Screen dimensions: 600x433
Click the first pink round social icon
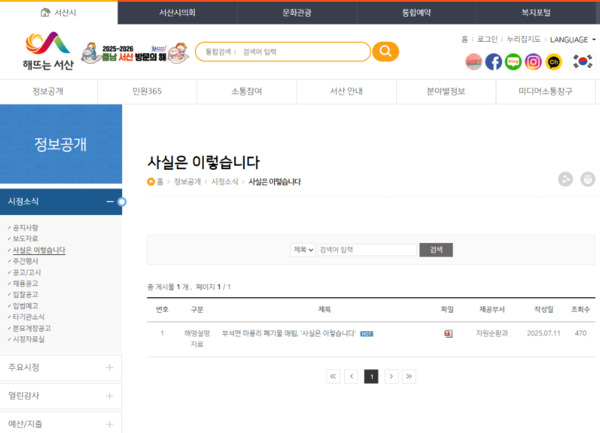pos(473,62)
